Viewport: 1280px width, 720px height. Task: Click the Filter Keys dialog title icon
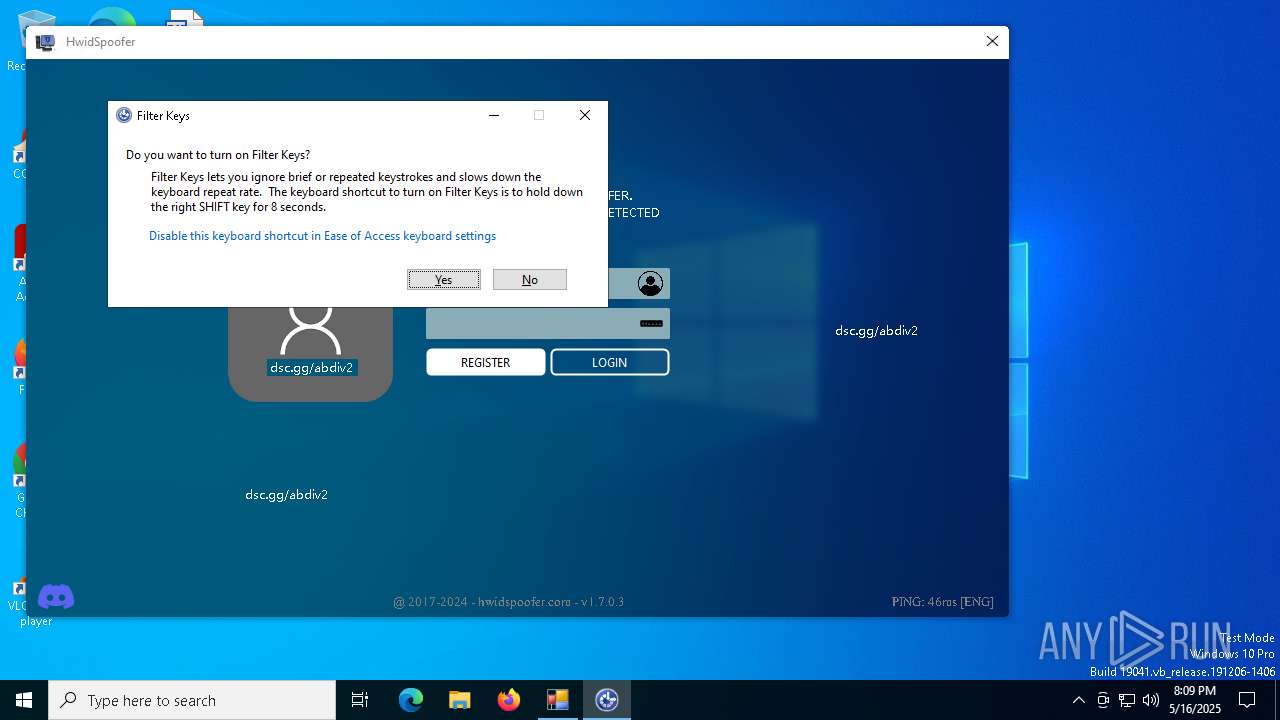click(124, 115)
